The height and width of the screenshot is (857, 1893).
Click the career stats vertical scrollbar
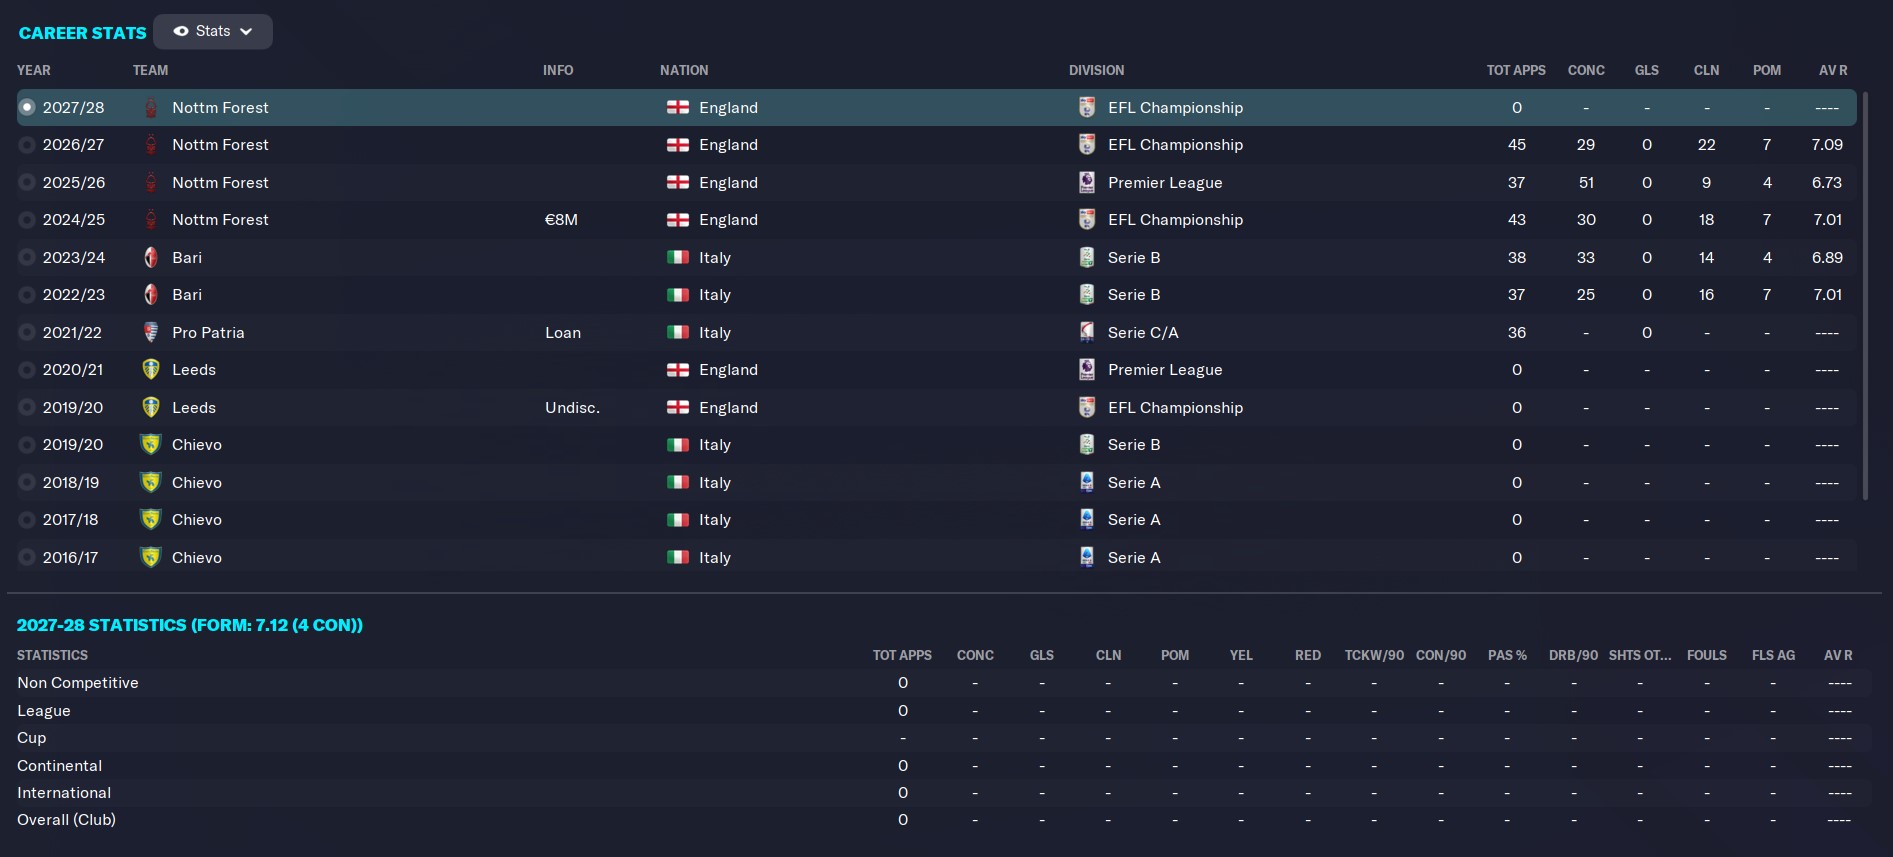point(1865,295)
